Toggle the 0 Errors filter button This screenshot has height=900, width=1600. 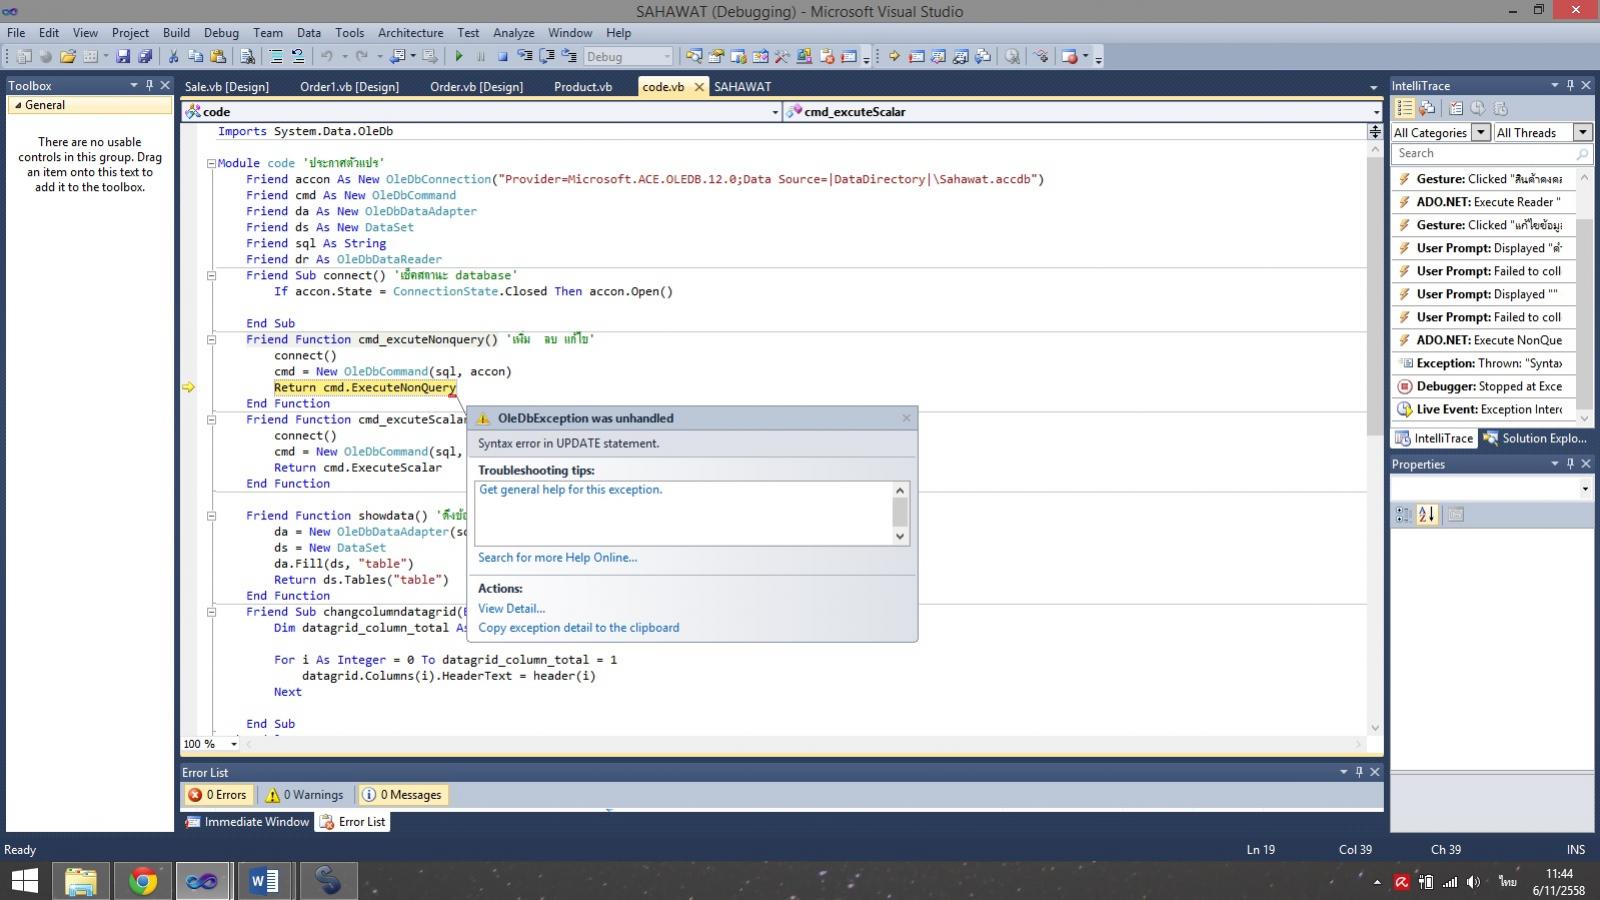217,795
